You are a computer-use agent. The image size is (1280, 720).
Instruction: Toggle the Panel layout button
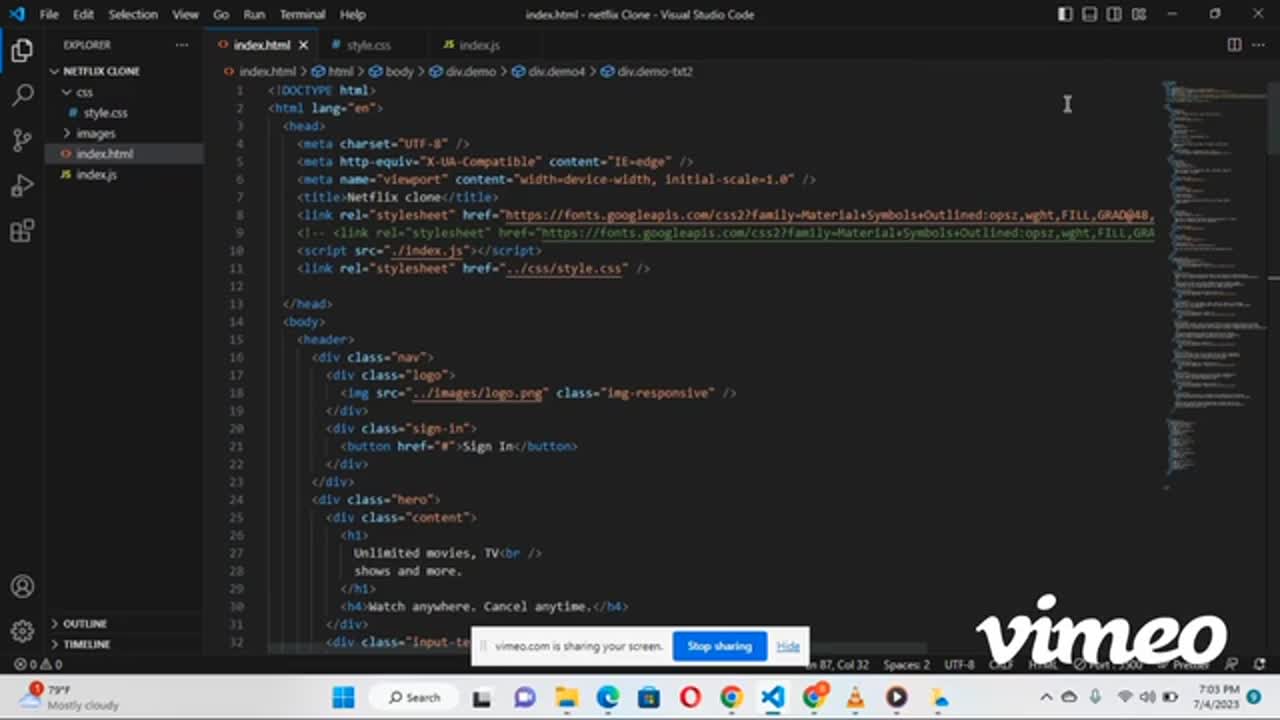[1089, 14]
